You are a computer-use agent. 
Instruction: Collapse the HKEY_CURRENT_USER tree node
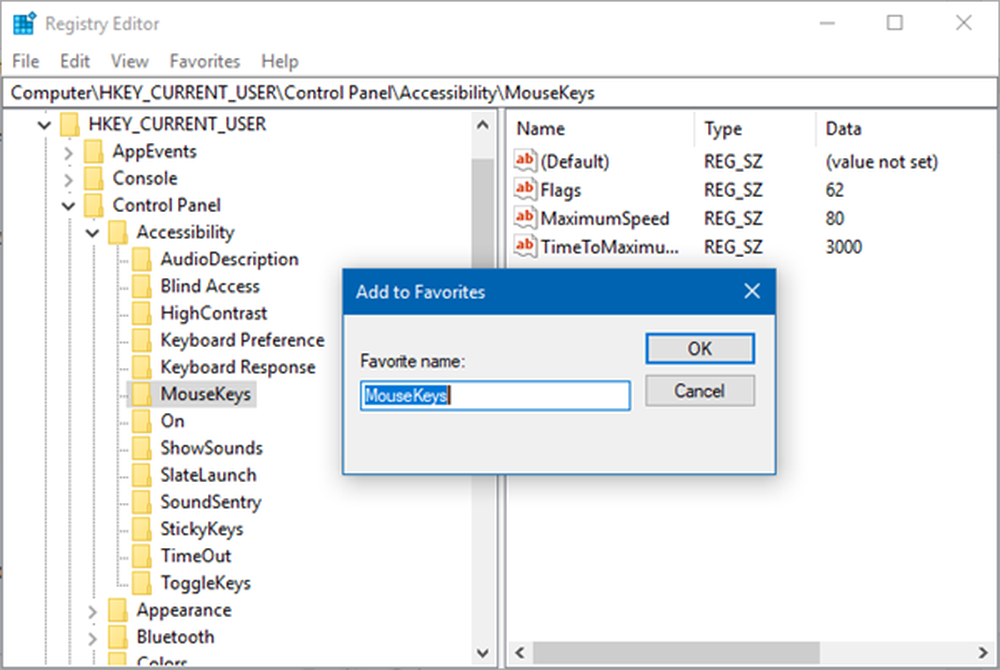[x=44, y=125]
